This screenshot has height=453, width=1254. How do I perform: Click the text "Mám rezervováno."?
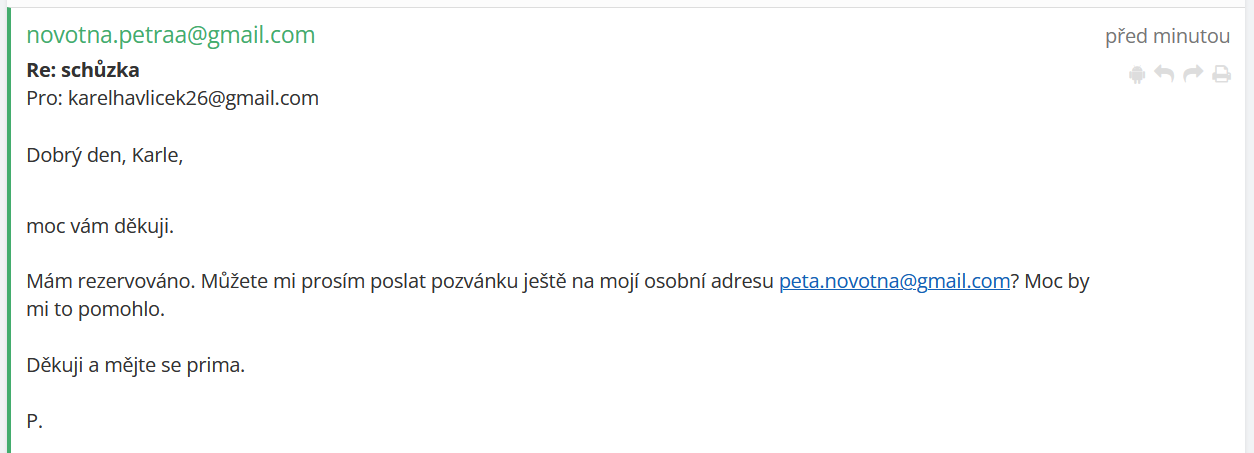coord(111,281)
